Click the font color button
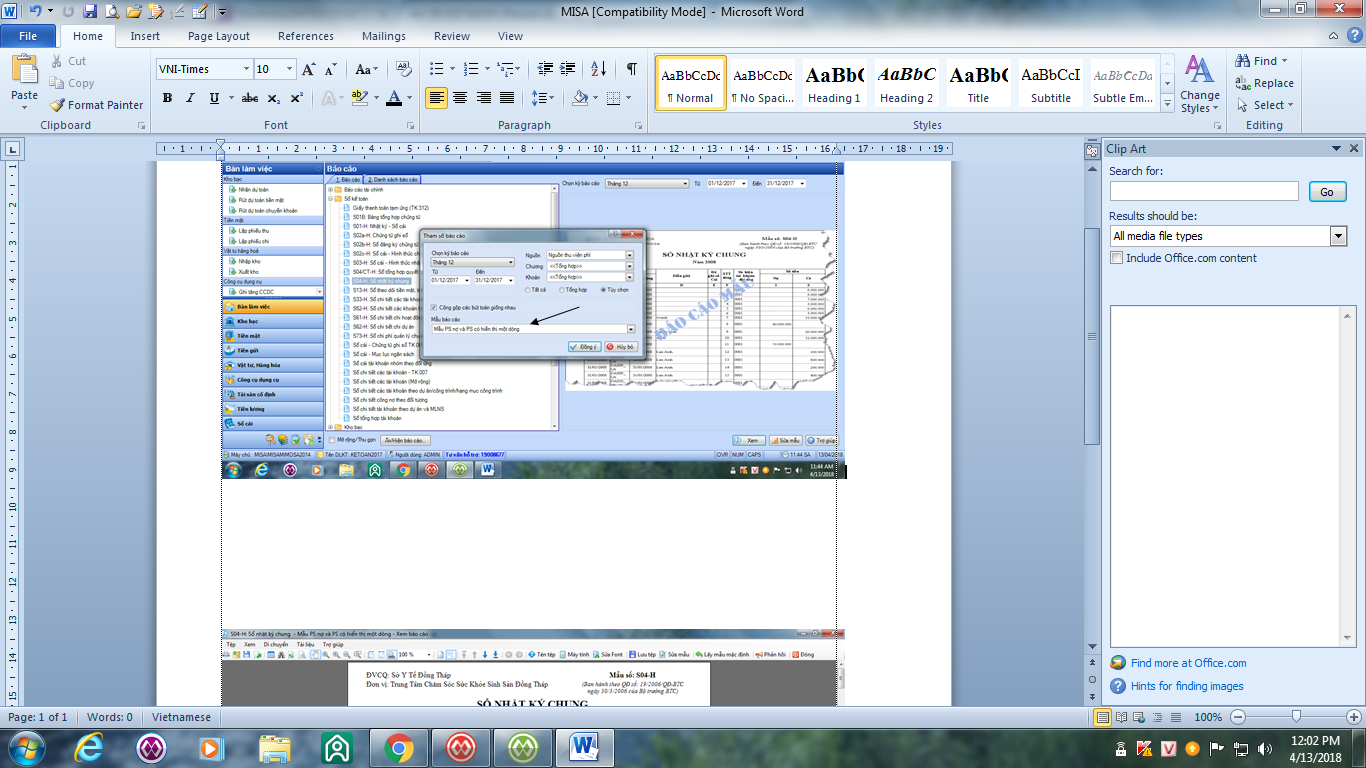This screenshot has height=768, width=1366. pyautogui.click(x=394, y=98)
